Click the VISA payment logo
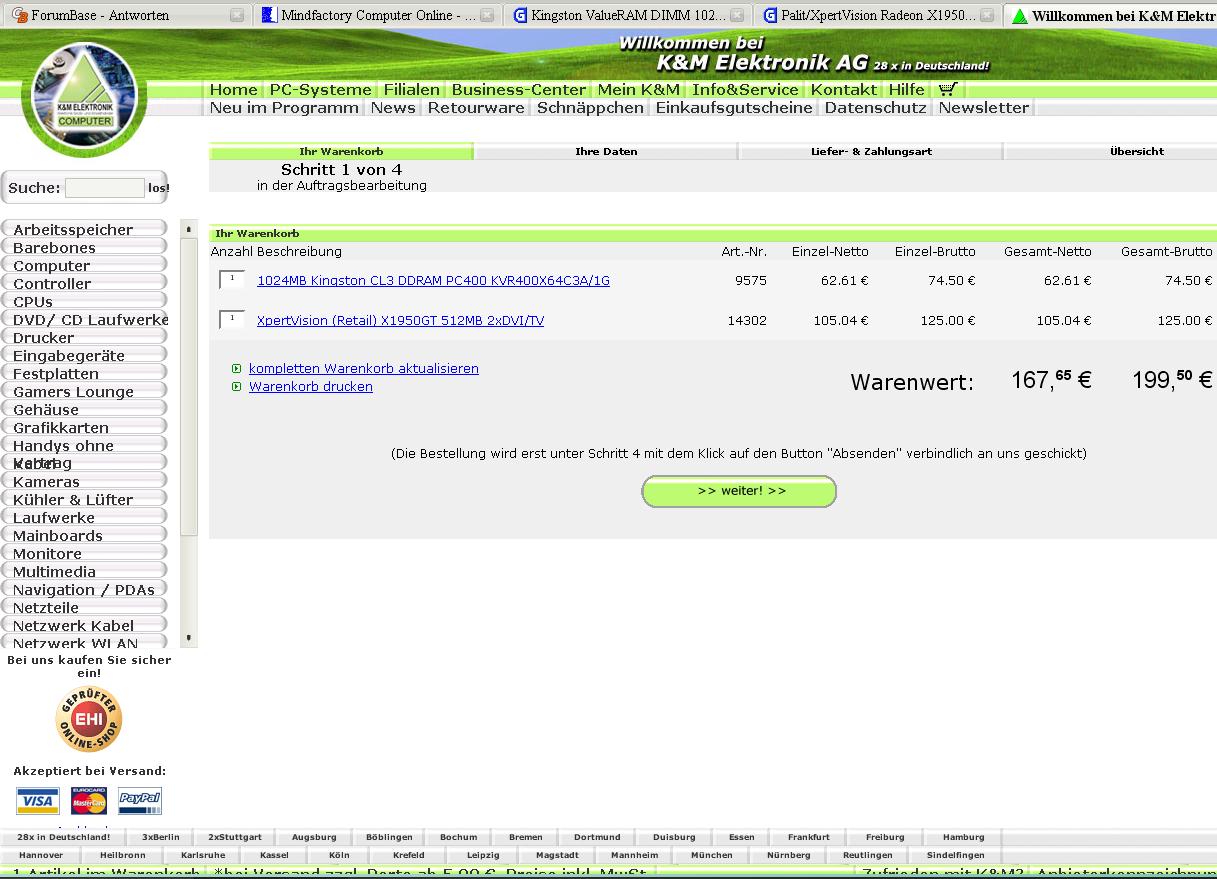Screen dimensions: 1217x879 point(38,801)
